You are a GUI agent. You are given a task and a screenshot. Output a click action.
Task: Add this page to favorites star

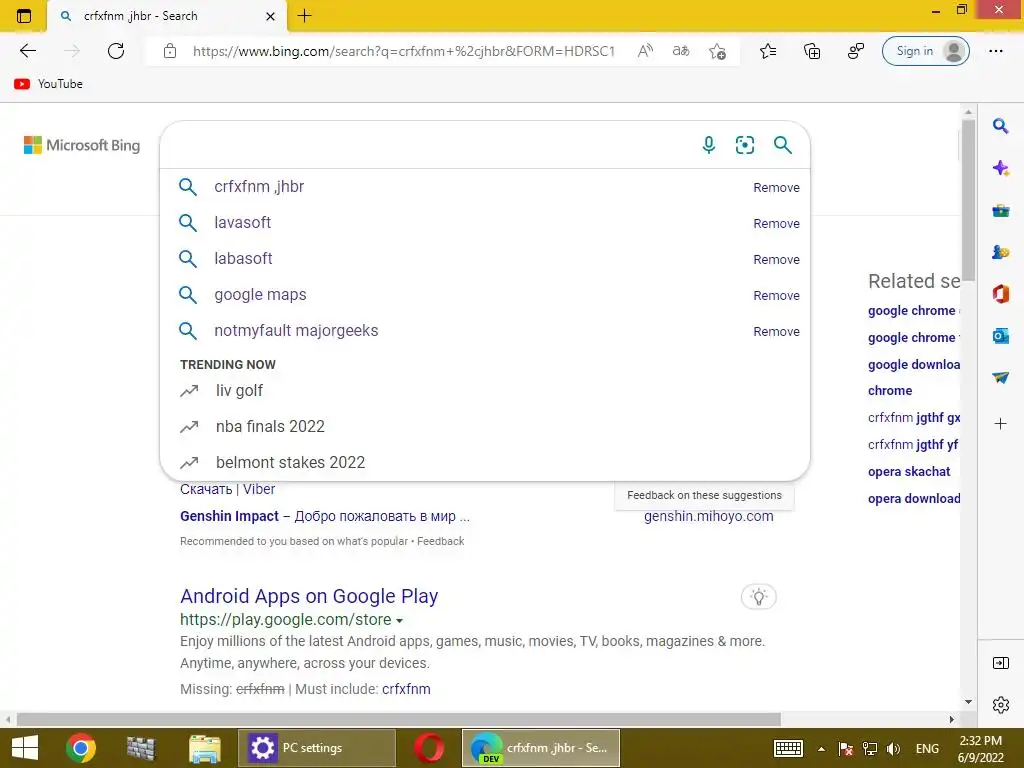point(717,51)
